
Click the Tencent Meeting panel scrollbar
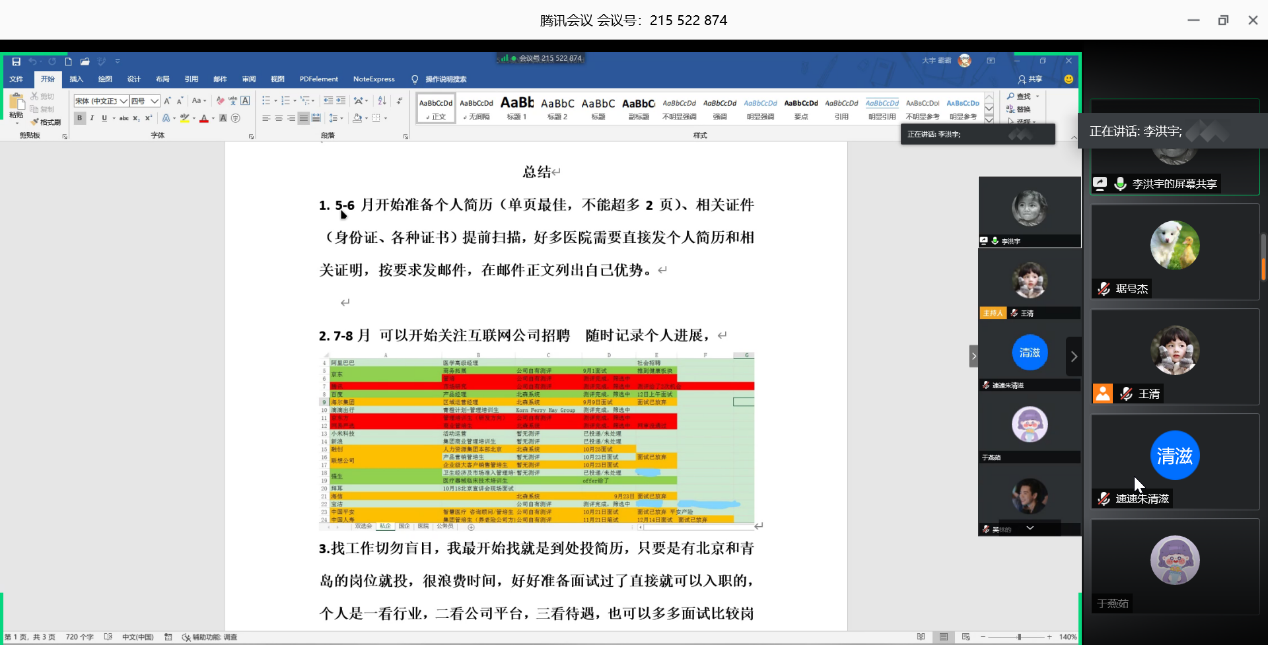coord(1264,259)
